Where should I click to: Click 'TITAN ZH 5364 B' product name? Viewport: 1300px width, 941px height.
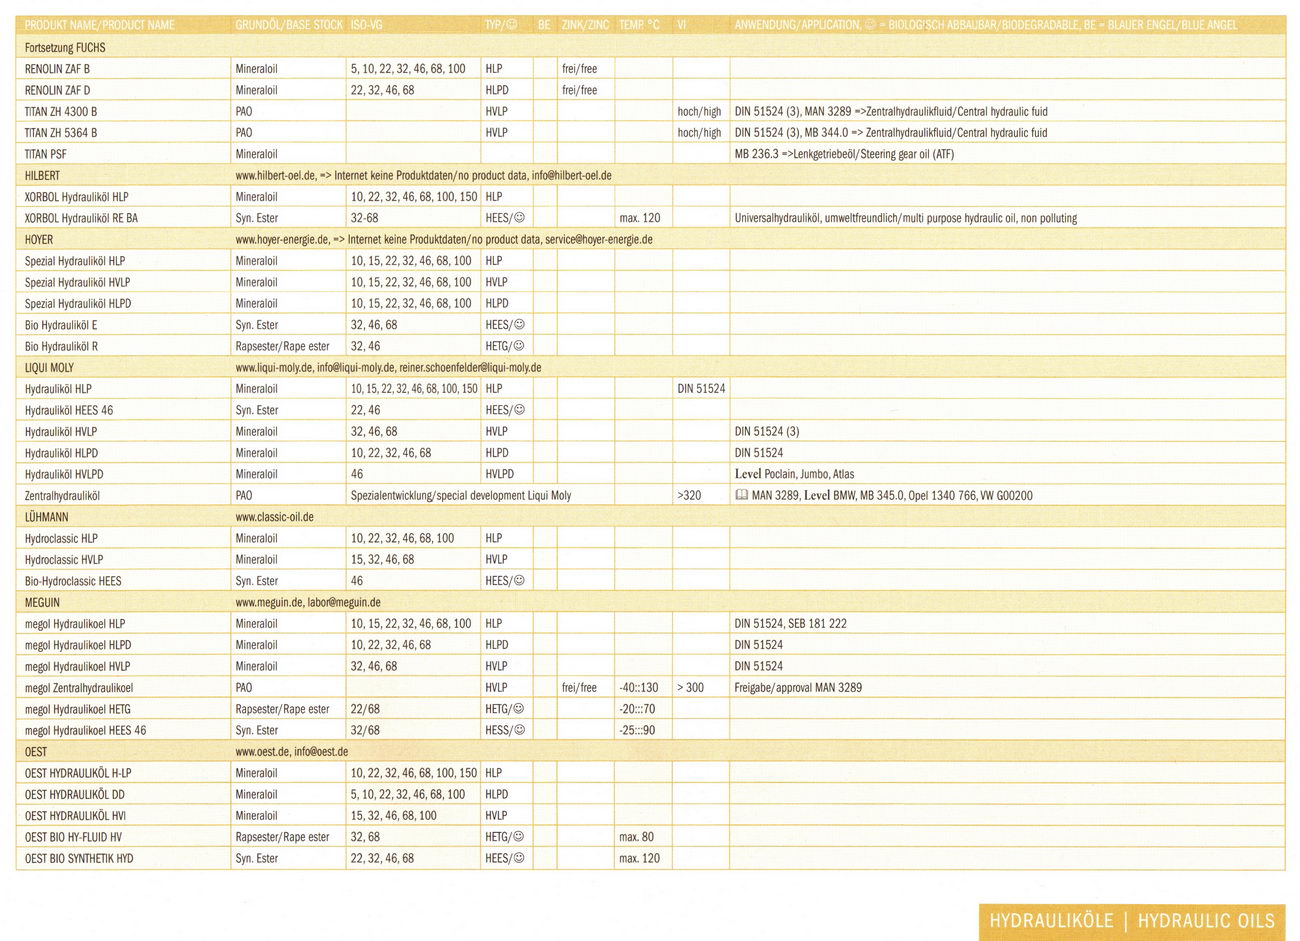[61, 133]
